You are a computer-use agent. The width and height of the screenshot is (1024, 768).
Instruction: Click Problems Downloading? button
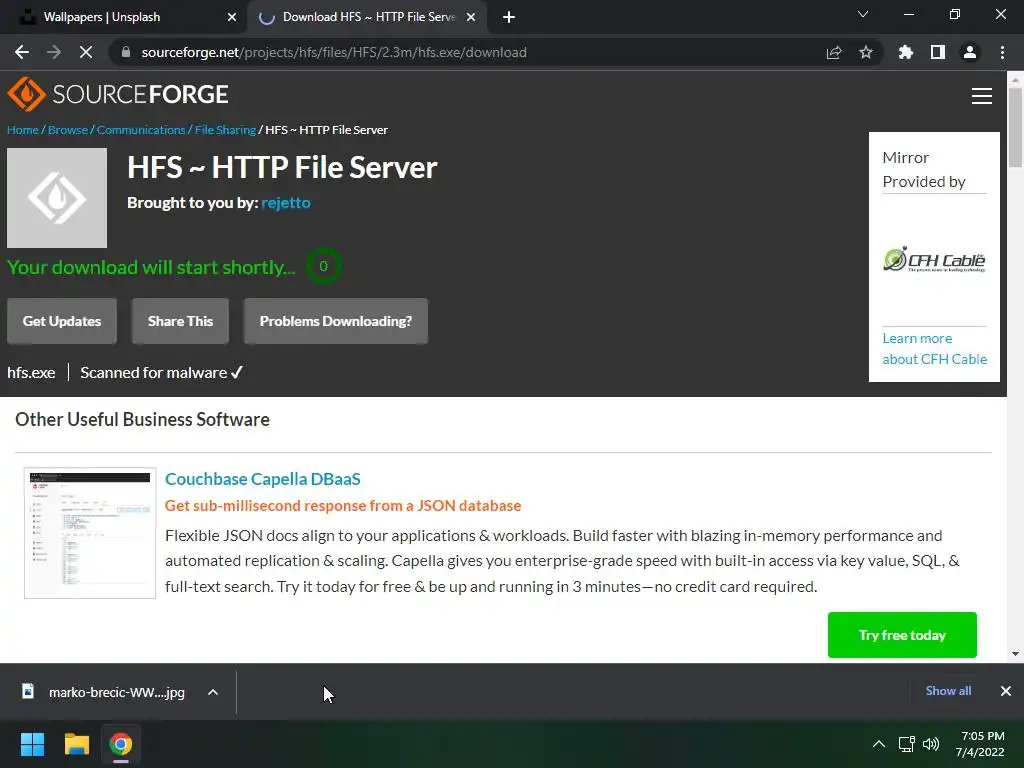[336, 321]
